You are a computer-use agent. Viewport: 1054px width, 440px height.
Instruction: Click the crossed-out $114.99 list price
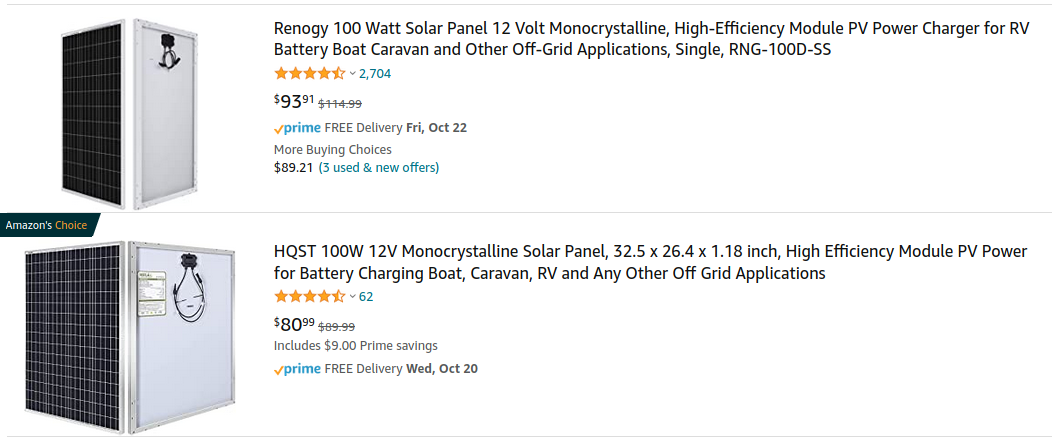pyautogui.click(x=340, y=103)
